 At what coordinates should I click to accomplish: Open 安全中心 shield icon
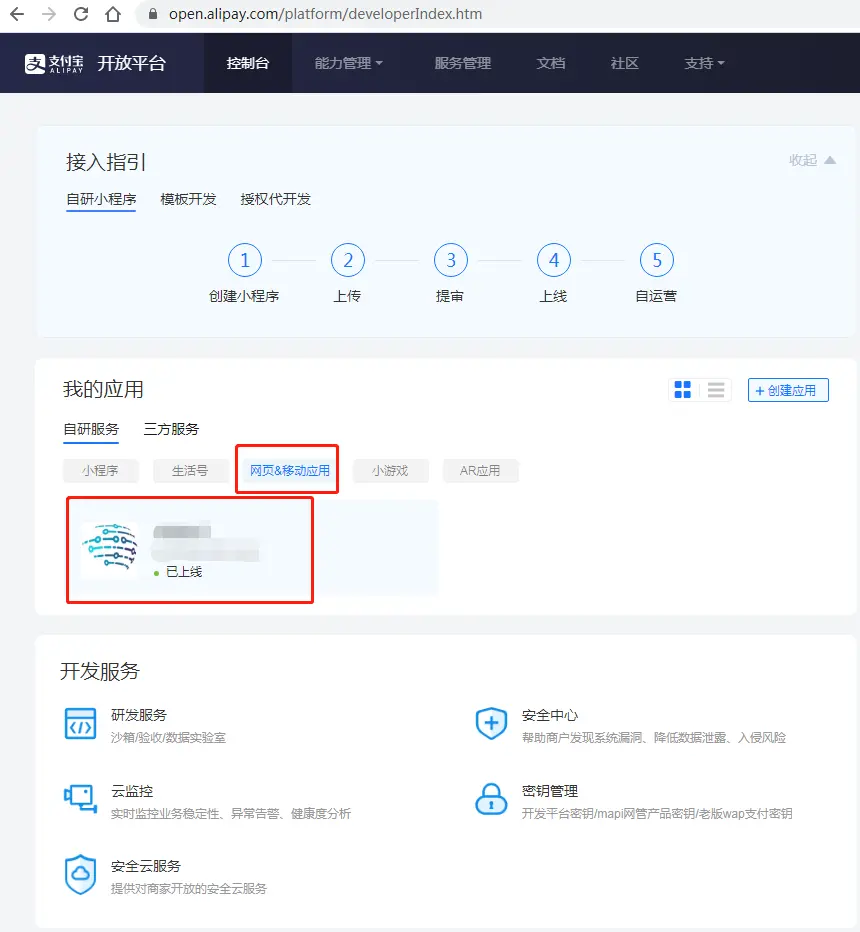point(491,723)
